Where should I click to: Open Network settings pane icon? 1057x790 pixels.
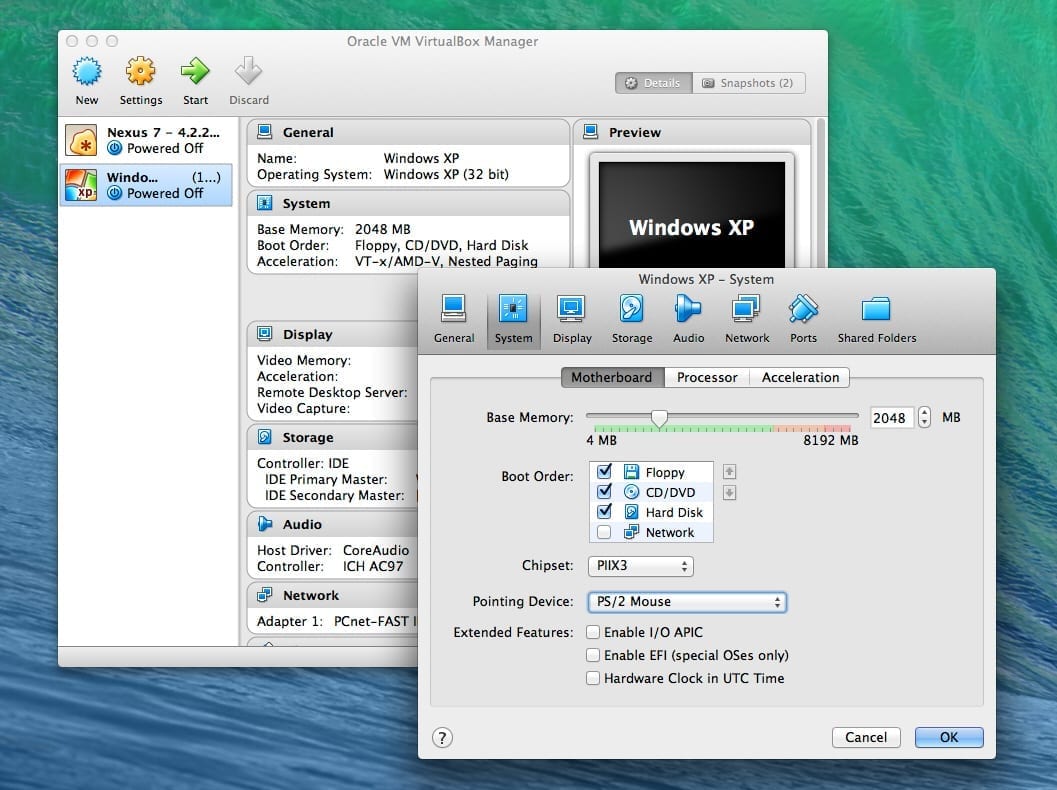tap(746, 309)
